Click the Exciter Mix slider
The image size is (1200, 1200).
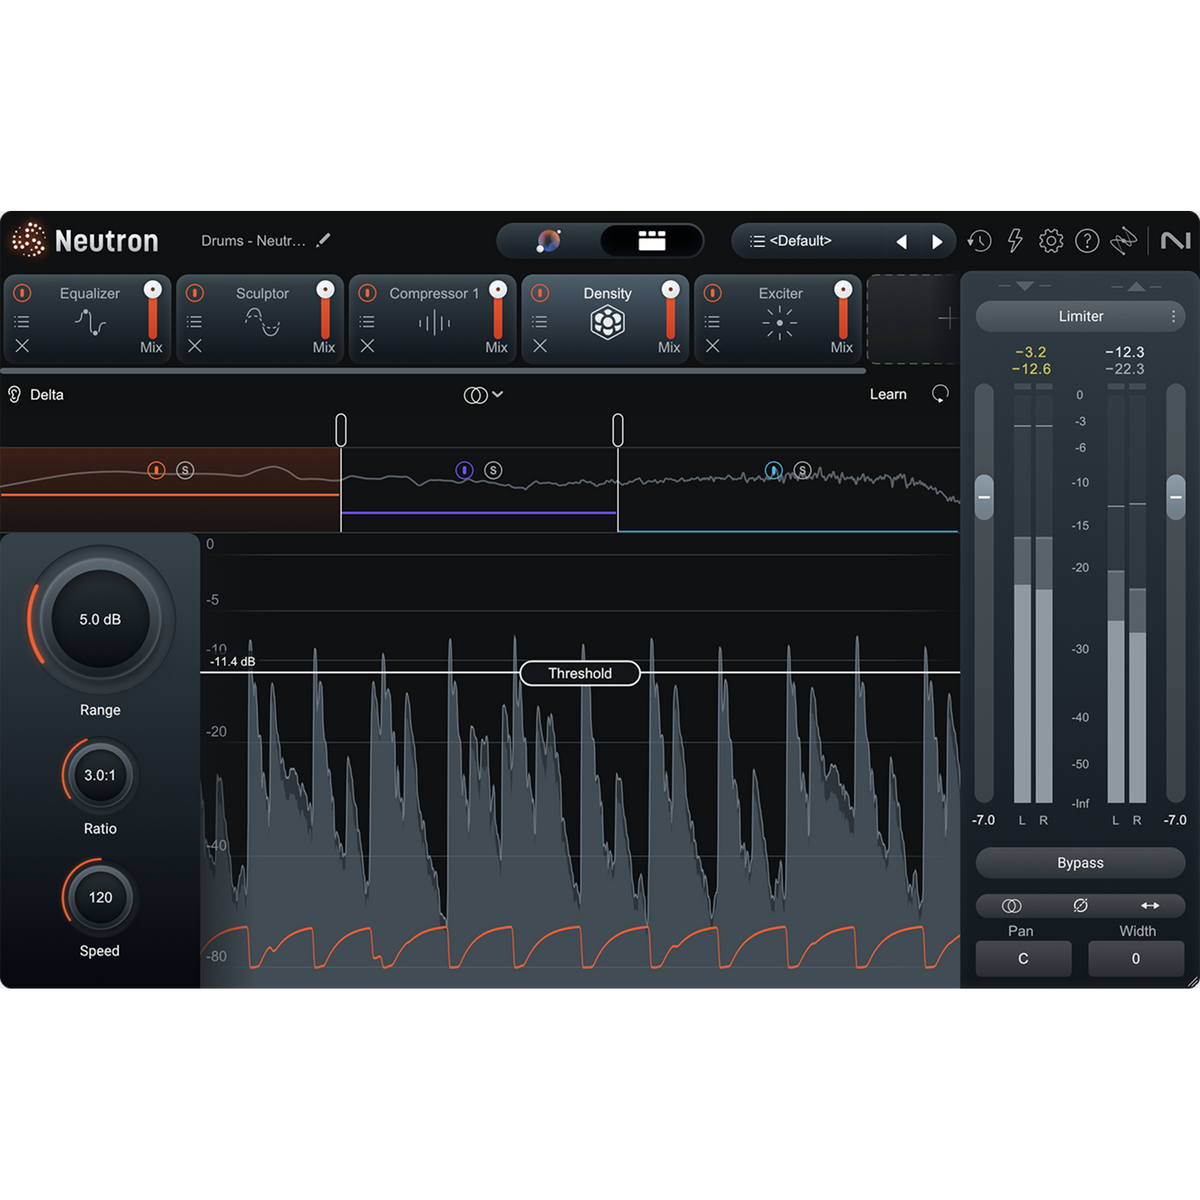[843, 310]
